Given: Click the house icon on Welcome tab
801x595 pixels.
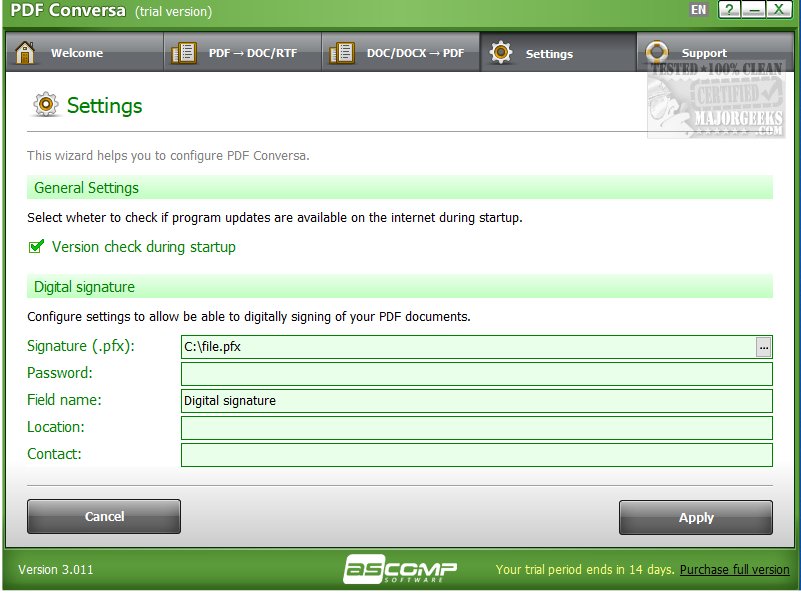Looking at the screenshot, I should [x=25, y=53].
